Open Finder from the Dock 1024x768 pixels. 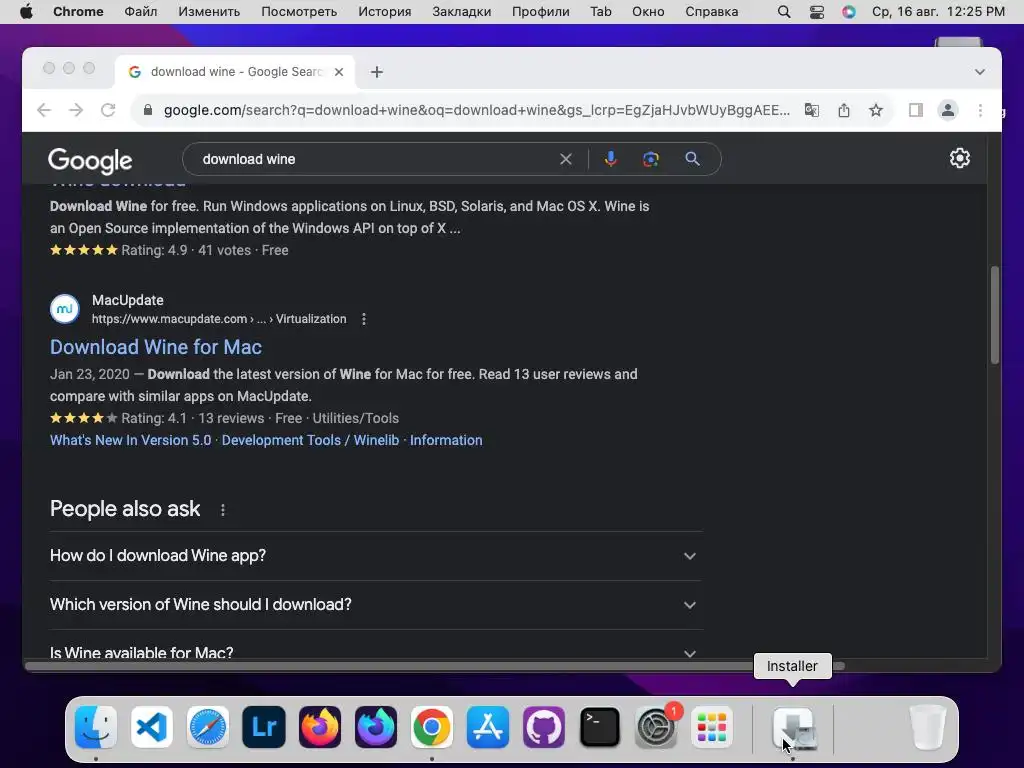95,727
